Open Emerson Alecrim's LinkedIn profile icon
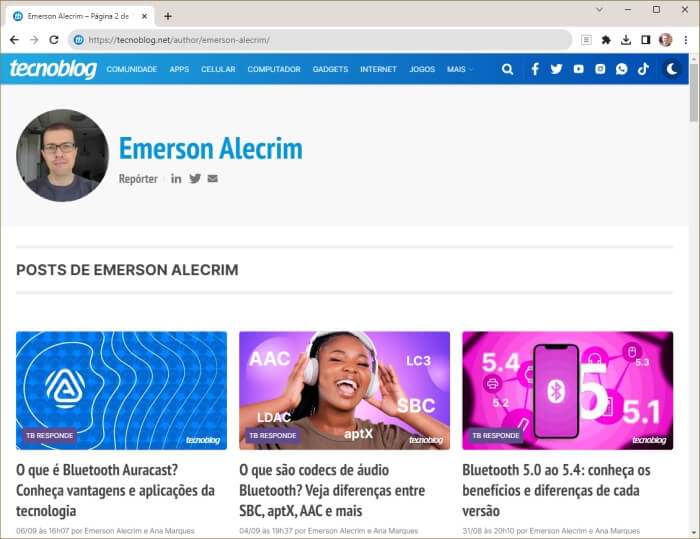Viewport: 700px width, 539px height. pos(176,179)
